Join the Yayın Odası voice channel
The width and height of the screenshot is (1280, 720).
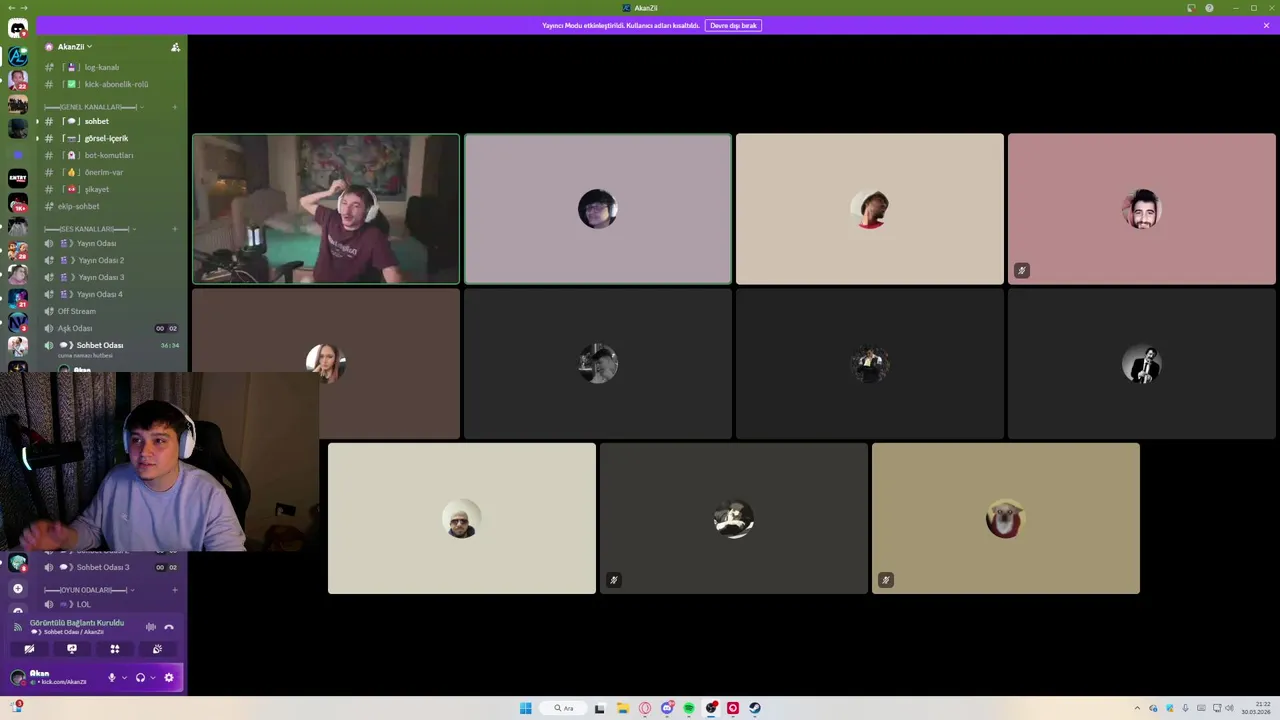click(110, 243)
